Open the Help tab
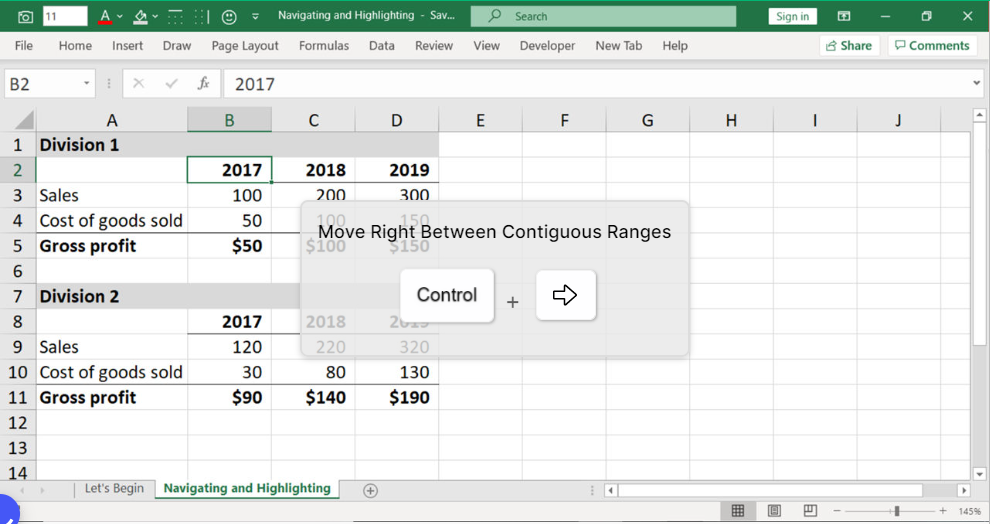The width and height of the screenshot is (990, 524). point(675,45)
